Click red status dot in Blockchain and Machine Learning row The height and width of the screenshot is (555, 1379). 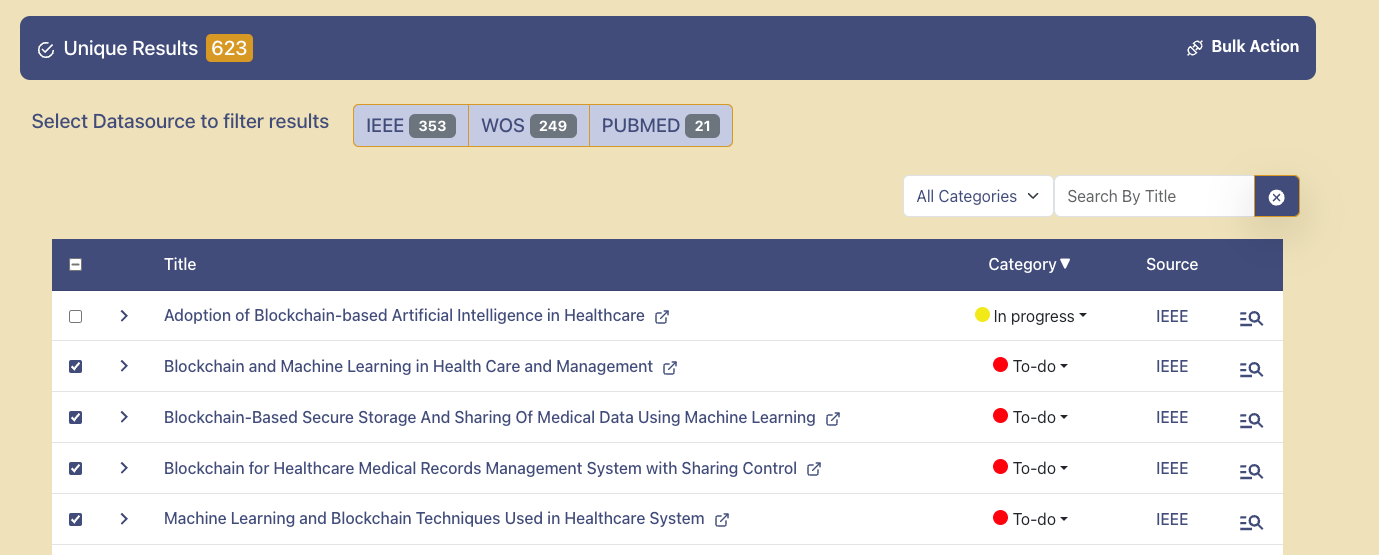pyautogui.click(x=1000, y=365)
